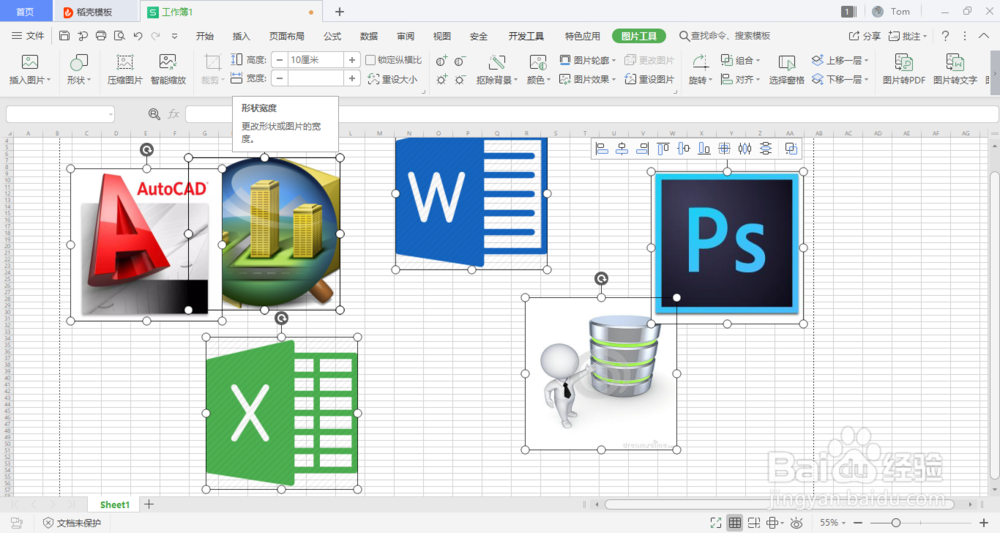Switch to normal view in status bar
The image size is (1000, 533).
735,523
